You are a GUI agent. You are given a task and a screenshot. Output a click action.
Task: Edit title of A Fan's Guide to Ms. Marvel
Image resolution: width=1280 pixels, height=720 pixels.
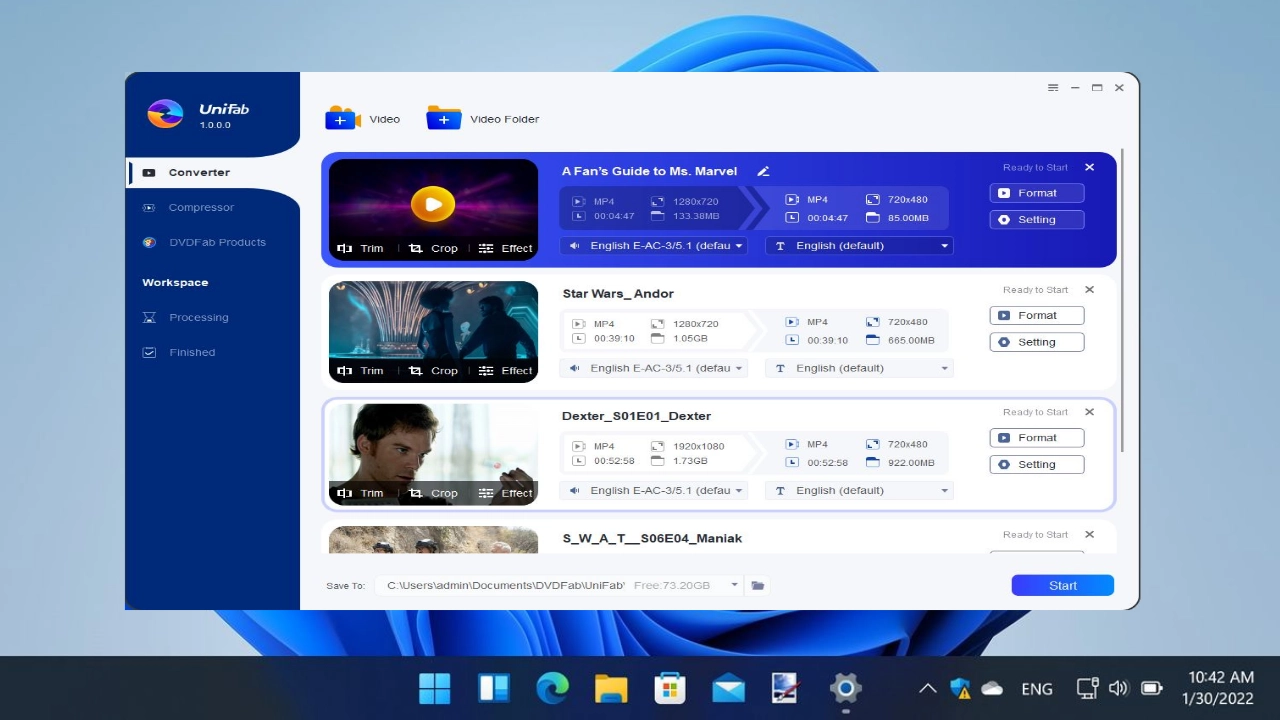763,172
